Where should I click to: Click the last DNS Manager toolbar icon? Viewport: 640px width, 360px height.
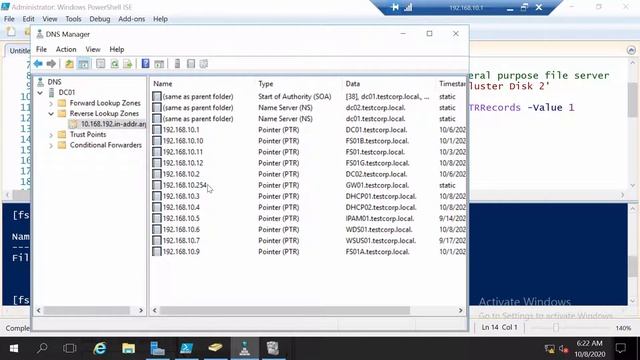pos(204,64)
